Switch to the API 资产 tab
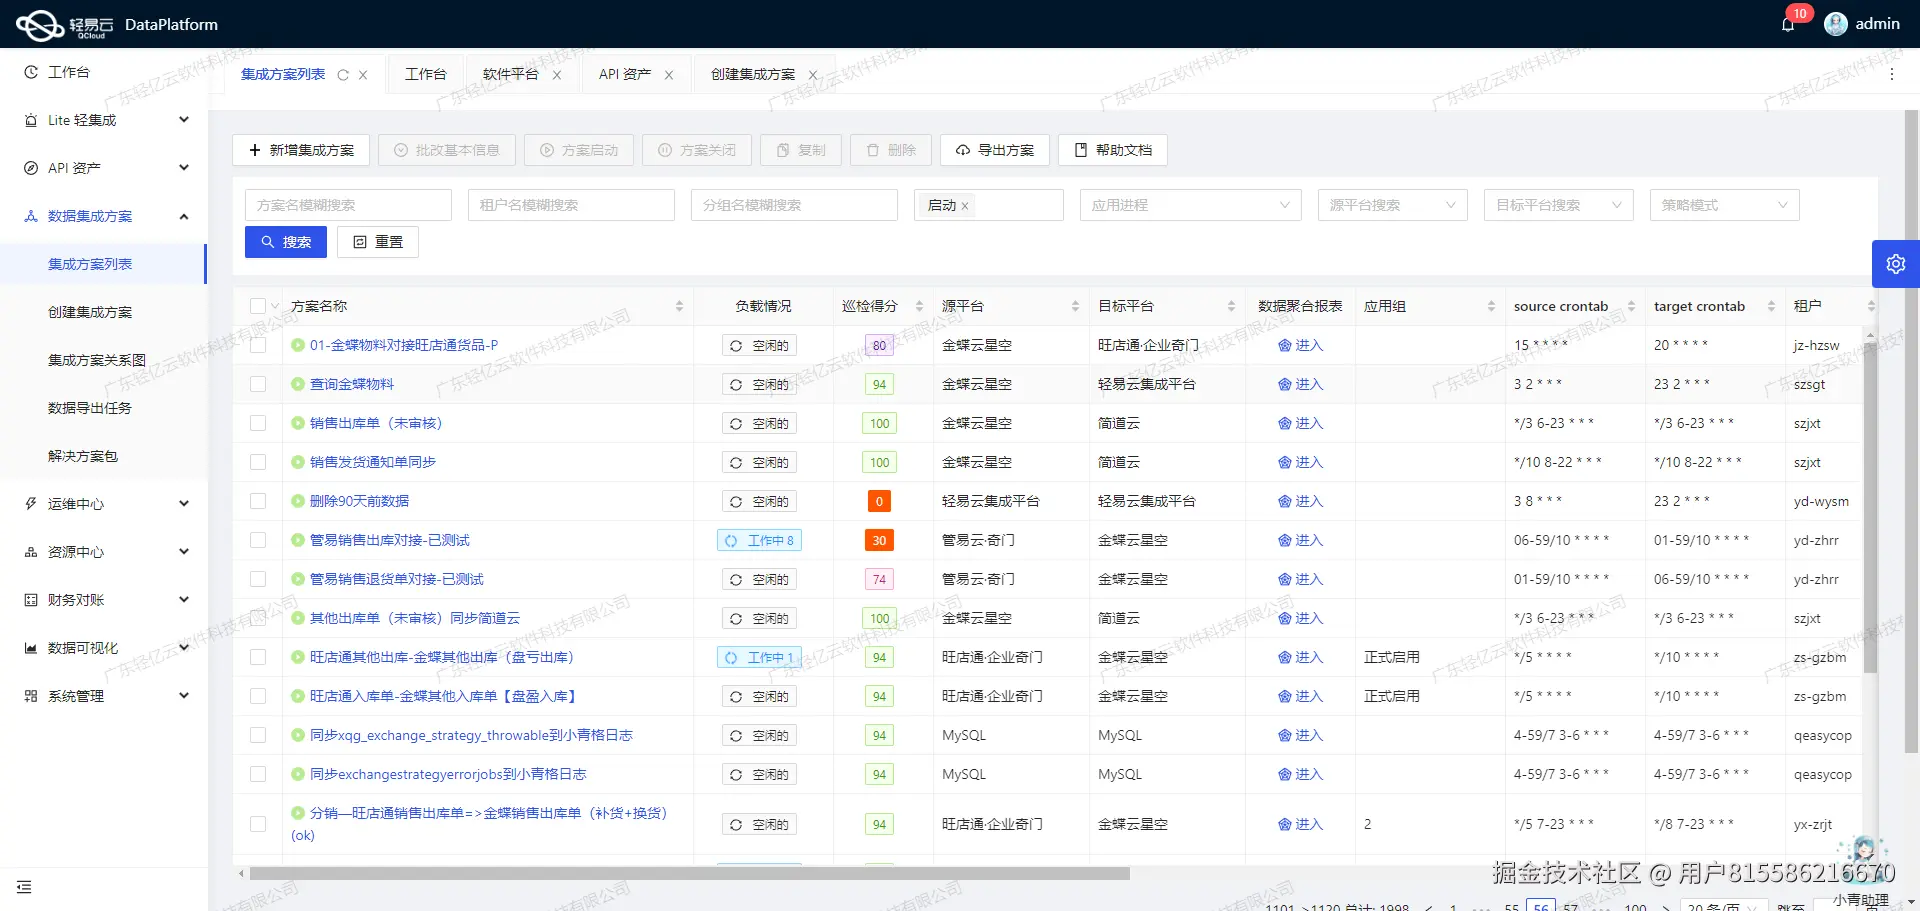This screenshot has height=911, width=1920. (x=624, y=73)
